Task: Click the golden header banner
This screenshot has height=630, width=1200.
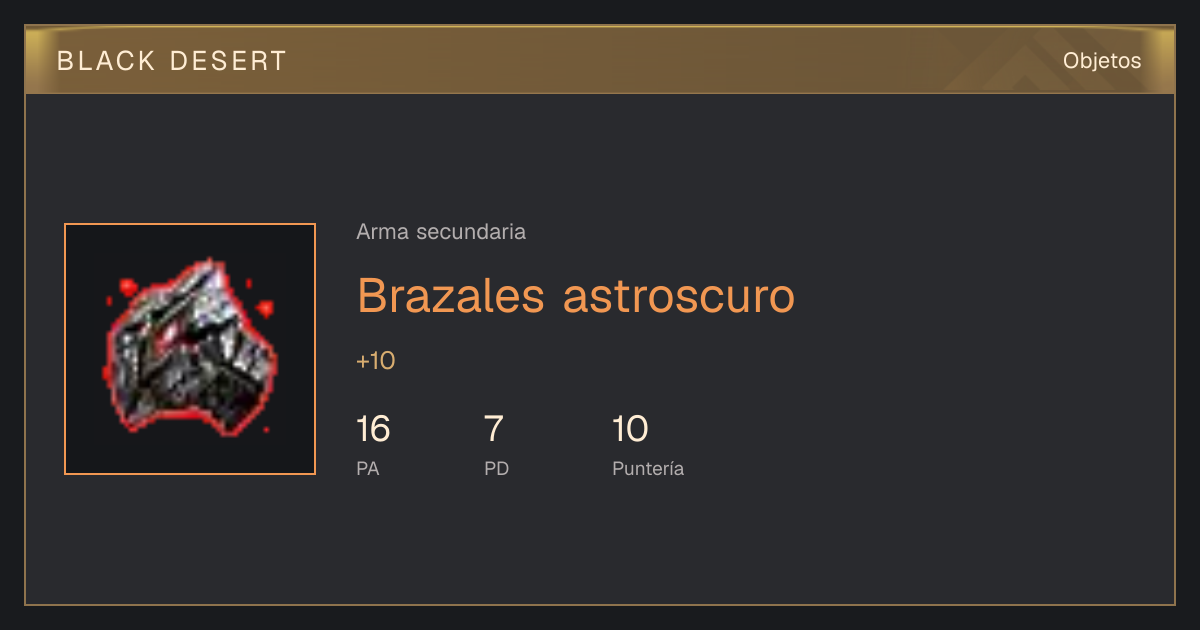Action: point(600,60)
